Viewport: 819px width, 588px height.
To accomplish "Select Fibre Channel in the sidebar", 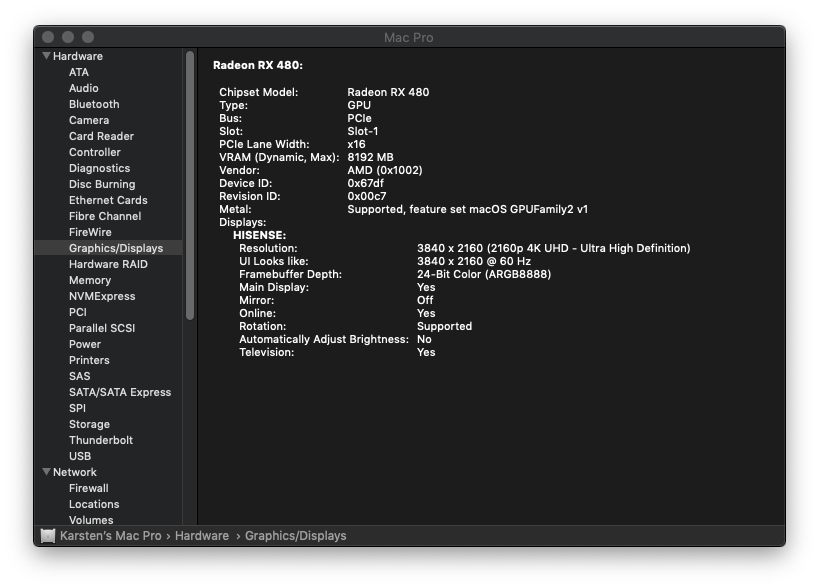I will 105,216.
